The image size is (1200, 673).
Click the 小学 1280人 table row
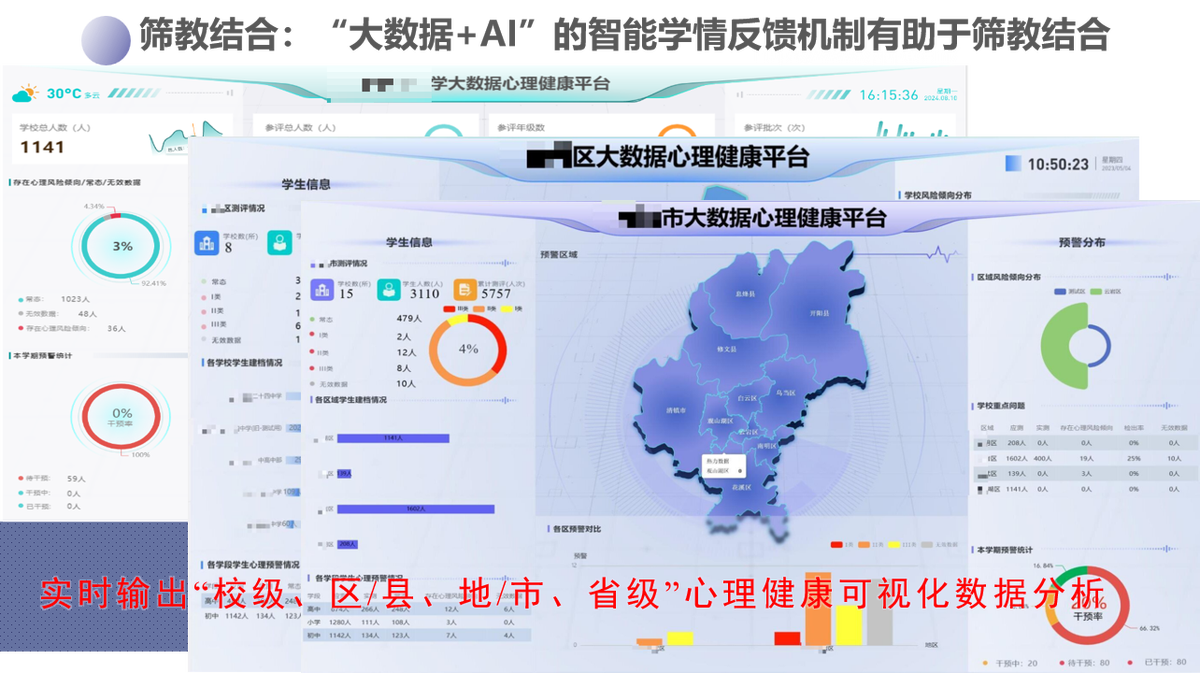coord(416,621)
